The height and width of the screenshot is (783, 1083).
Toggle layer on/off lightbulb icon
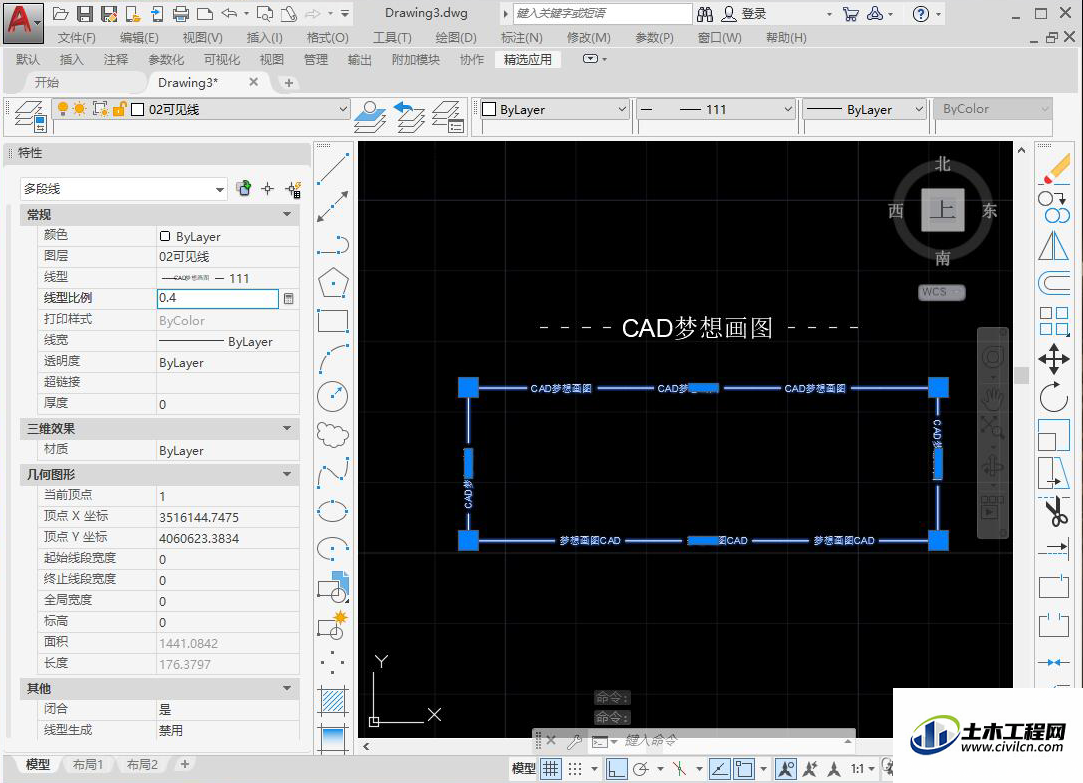click(x=63, y=109)
